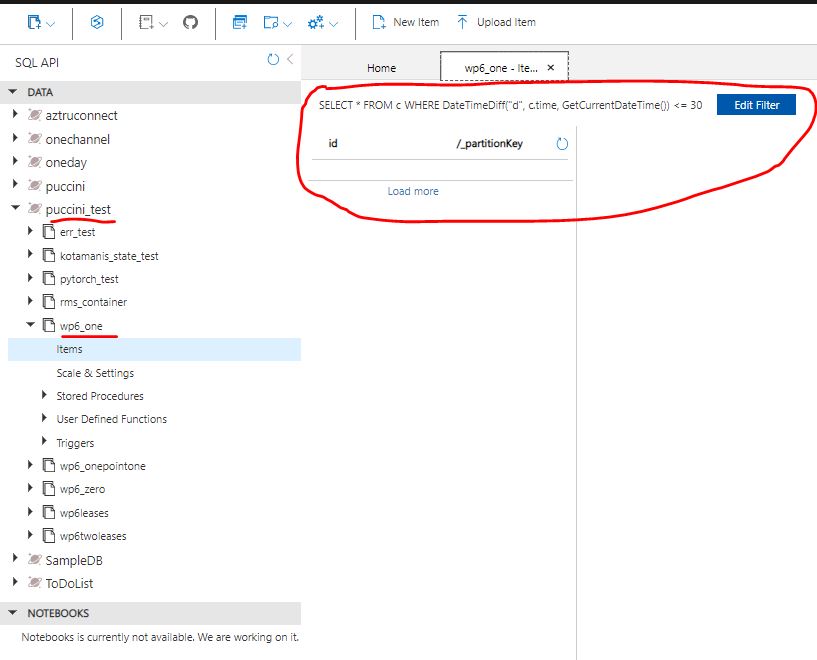
Task: Collapse the NOTEBOOKS section
Action: pyautogui.click(x=13, y=613)
